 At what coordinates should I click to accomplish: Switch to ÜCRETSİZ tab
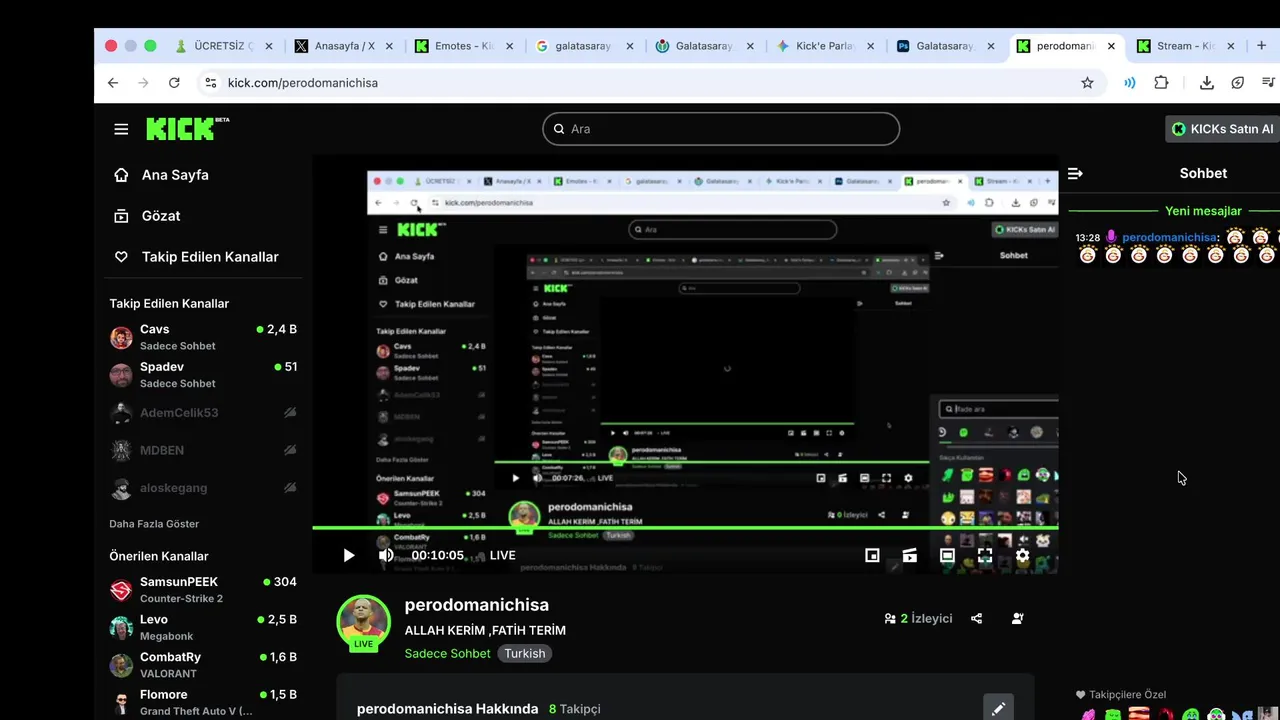pyautogui.click(x=223, y=46)
